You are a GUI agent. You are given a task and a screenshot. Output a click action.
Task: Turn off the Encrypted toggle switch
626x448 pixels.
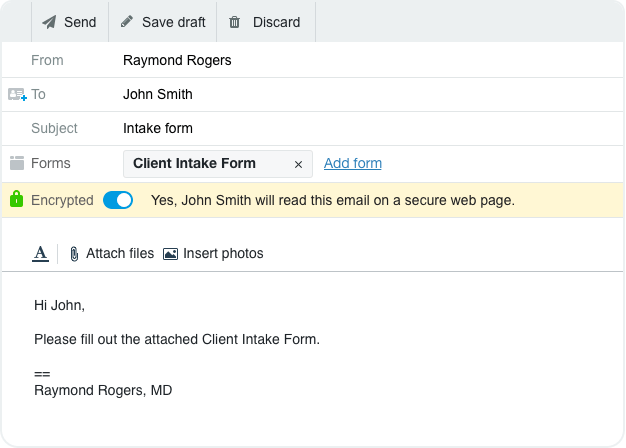point(118,200)
